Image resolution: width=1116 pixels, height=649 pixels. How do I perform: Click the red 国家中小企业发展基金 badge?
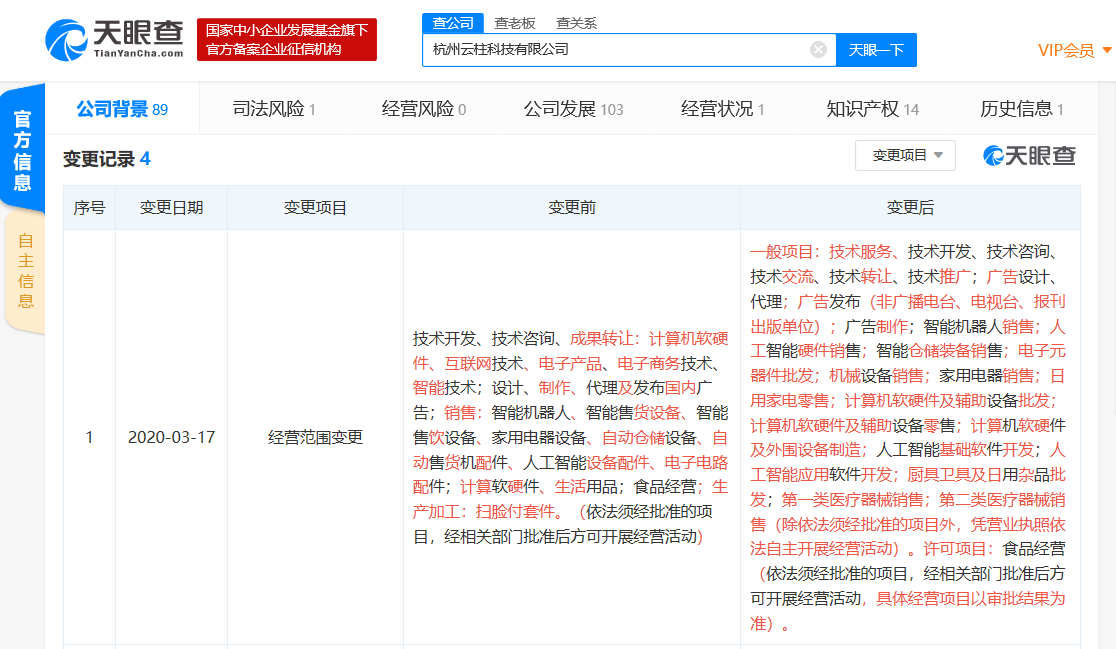pos(287,39)
